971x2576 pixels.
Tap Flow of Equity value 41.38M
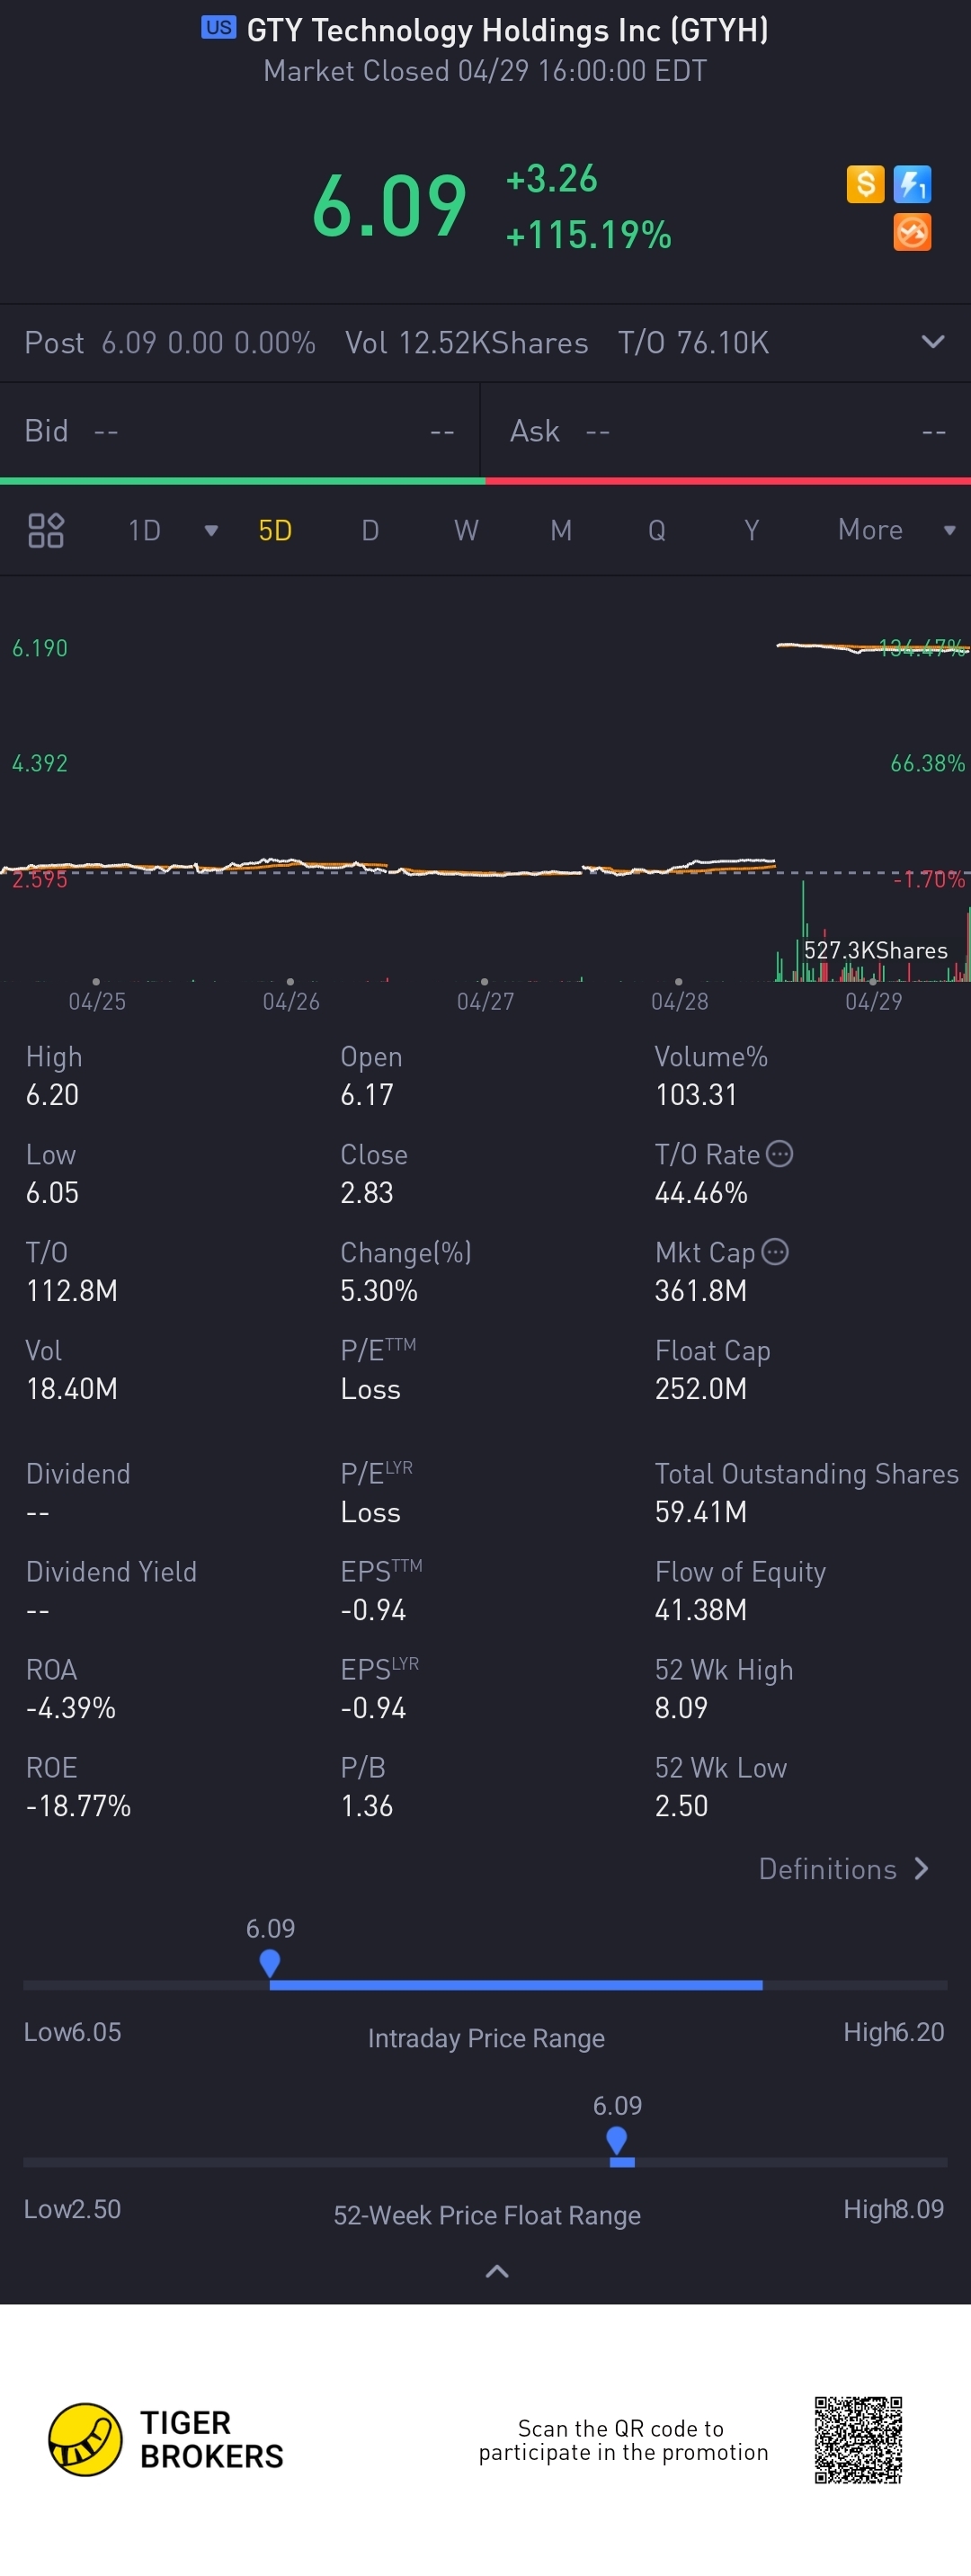point(701,1610)
